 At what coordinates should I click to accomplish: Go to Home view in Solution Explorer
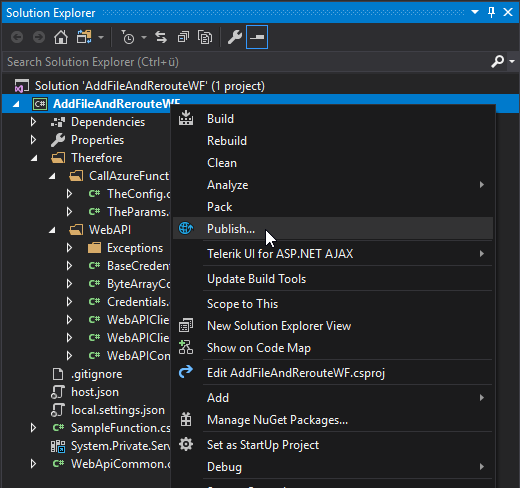61,37
